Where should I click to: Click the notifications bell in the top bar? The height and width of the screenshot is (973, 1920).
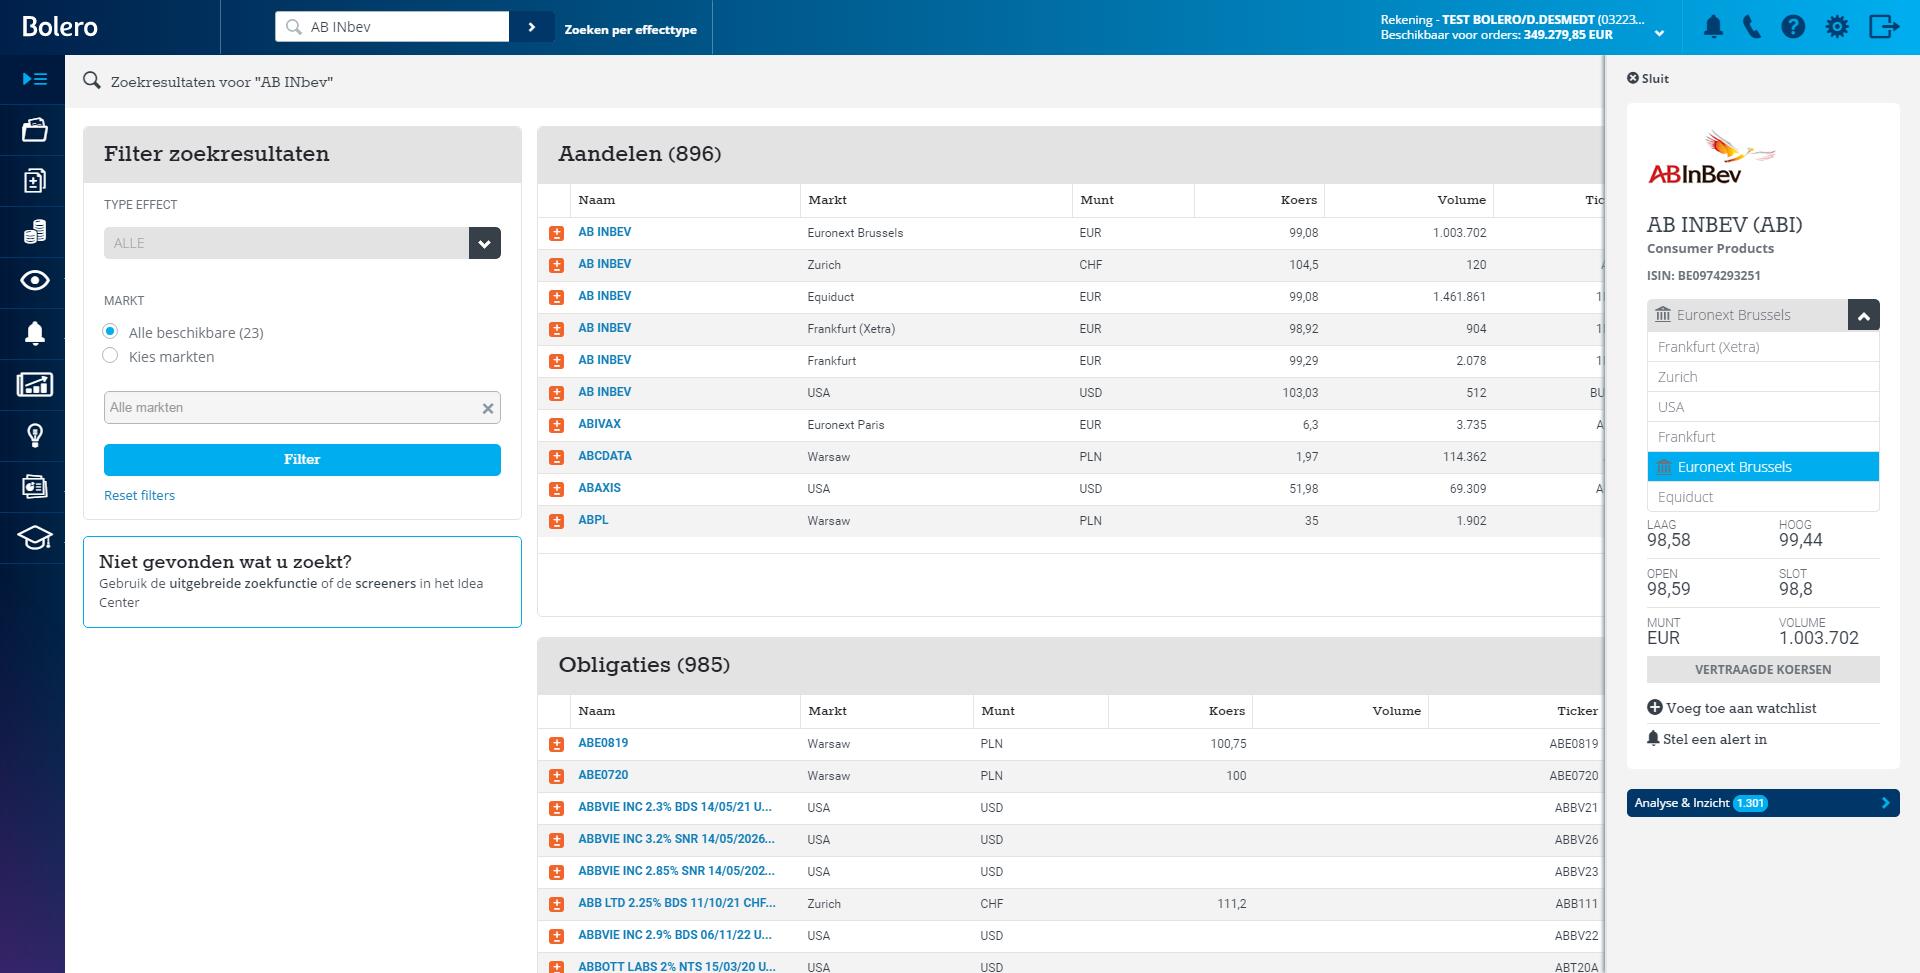coord(1713,27)
